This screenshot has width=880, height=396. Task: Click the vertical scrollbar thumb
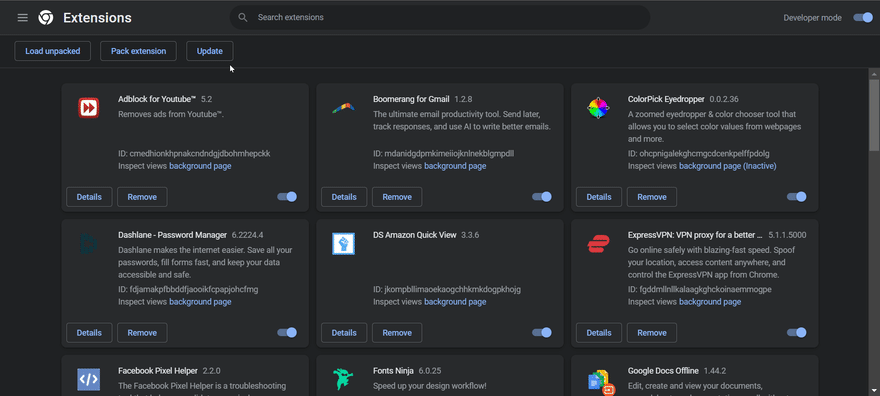coord(874,115)
